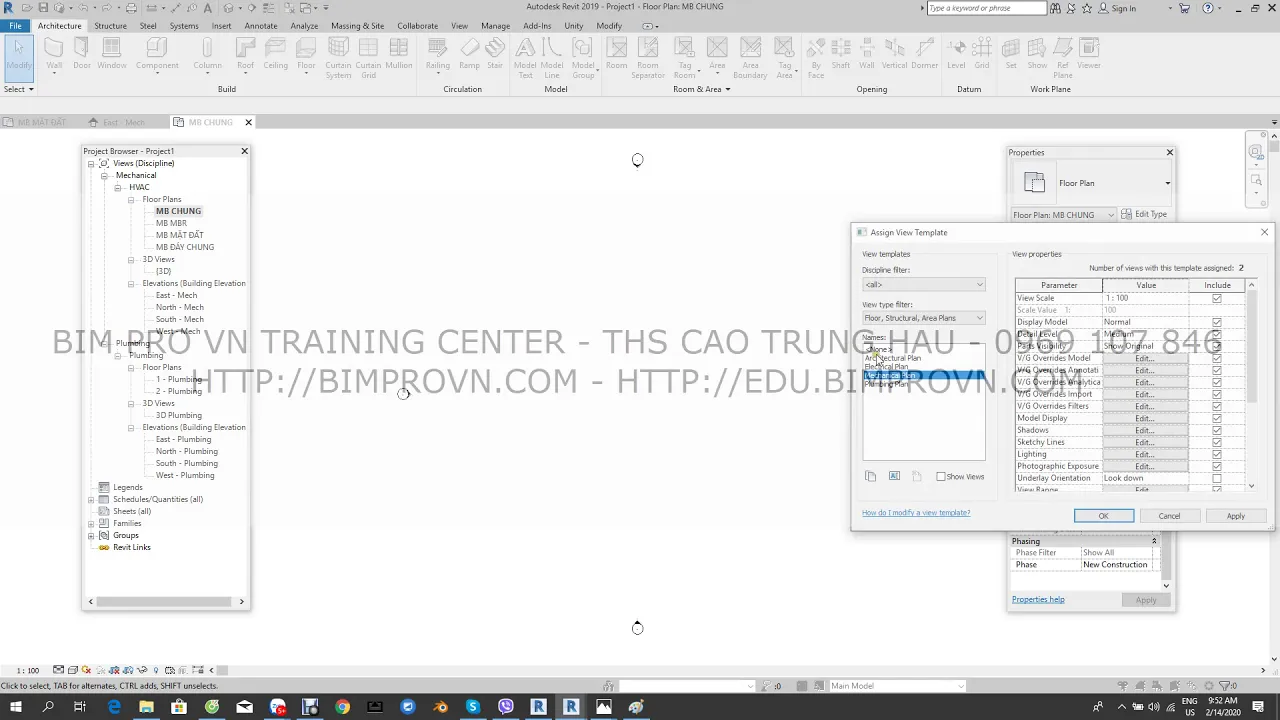
Task: Expand the Families node
Action: [91, 523]
